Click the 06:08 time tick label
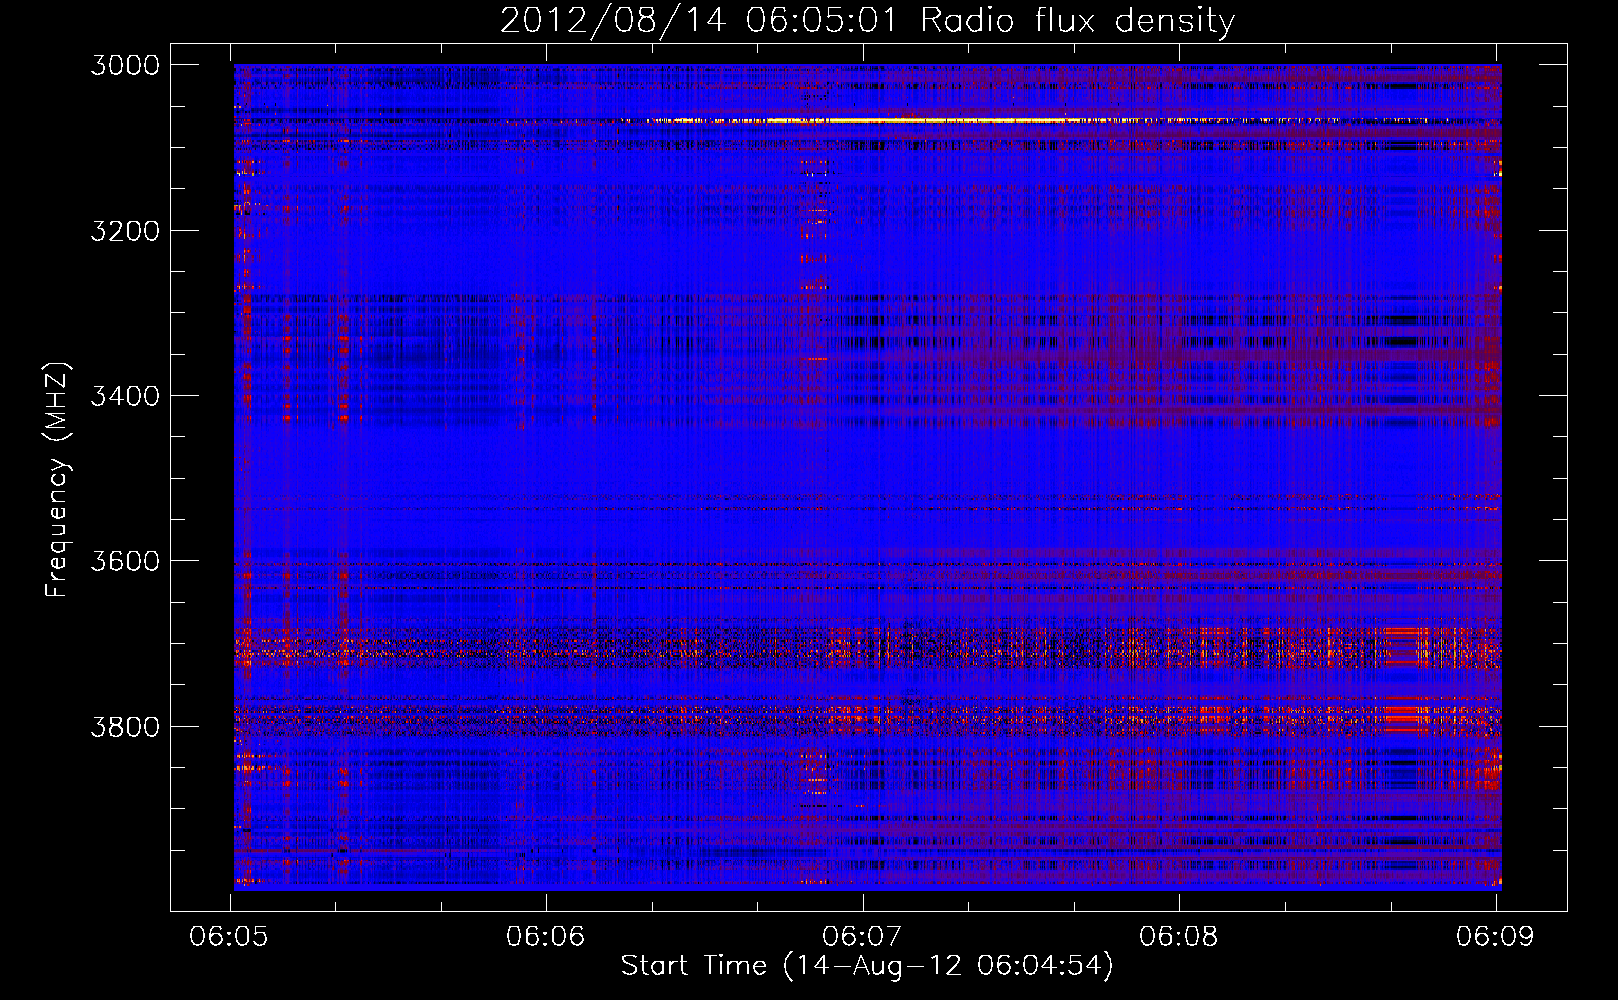This screenshot has height=1000, width=1618. click(1178, 937)
